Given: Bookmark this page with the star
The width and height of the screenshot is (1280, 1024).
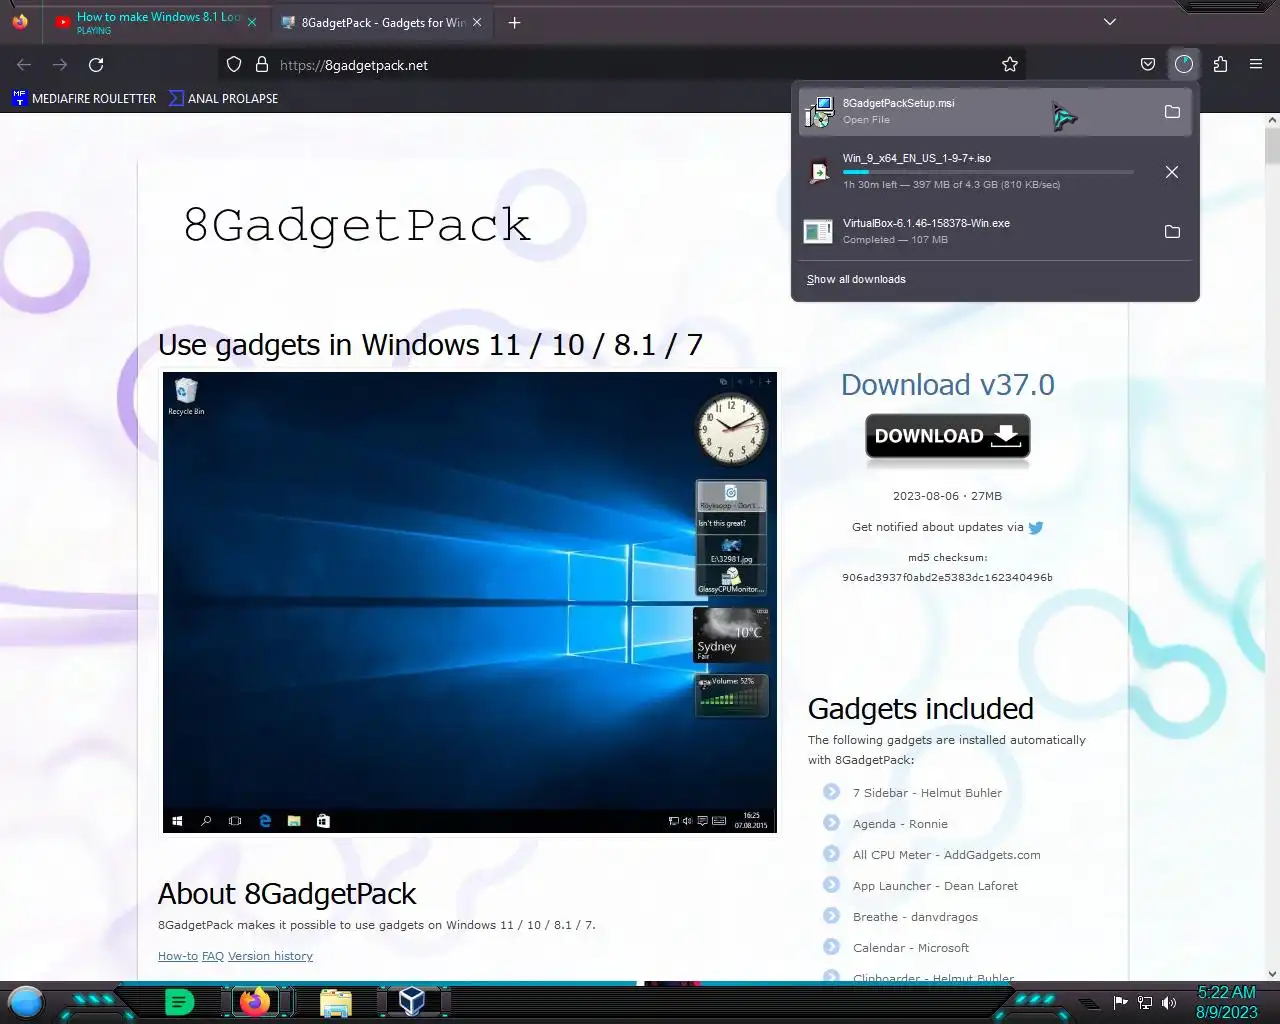Looking at the screenshot, I should (x=1010, y=65).
